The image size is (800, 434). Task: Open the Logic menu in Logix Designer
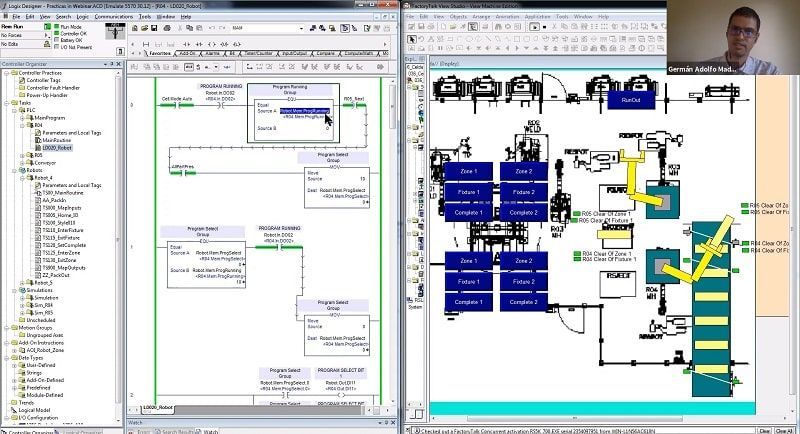(83, 17)
